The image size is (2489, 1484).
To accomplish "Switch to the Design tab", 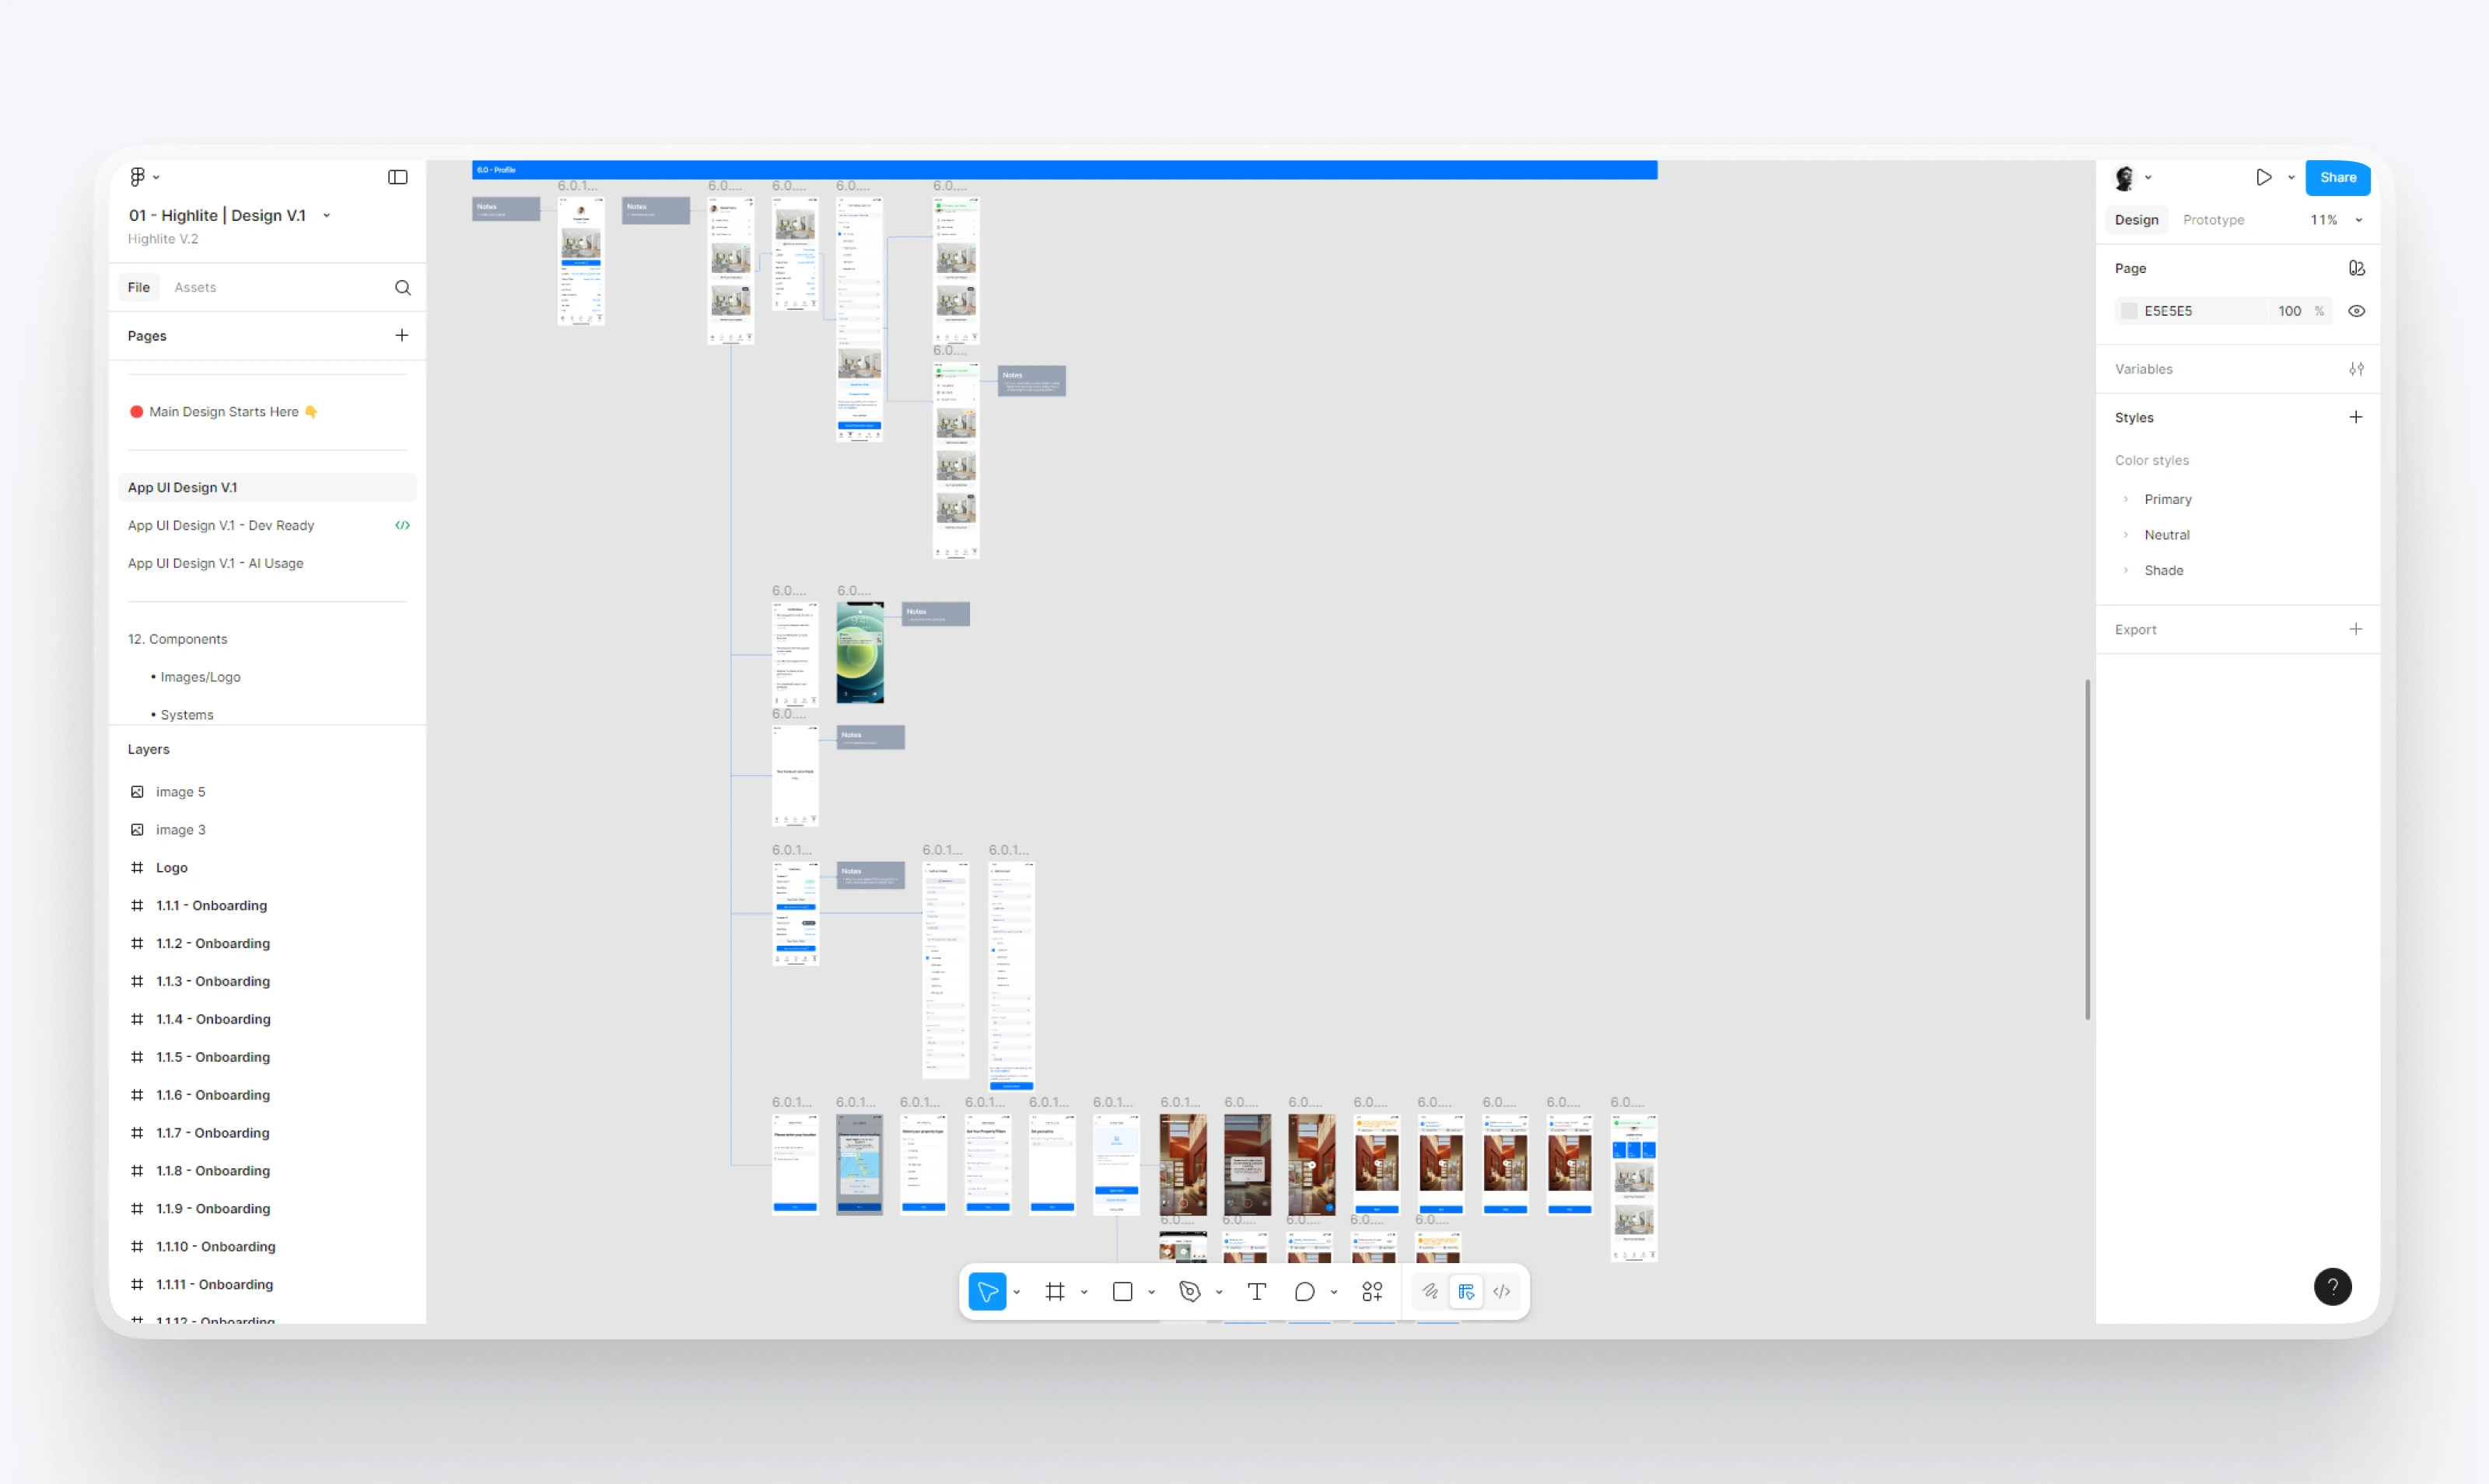I will click(2136, 220).
